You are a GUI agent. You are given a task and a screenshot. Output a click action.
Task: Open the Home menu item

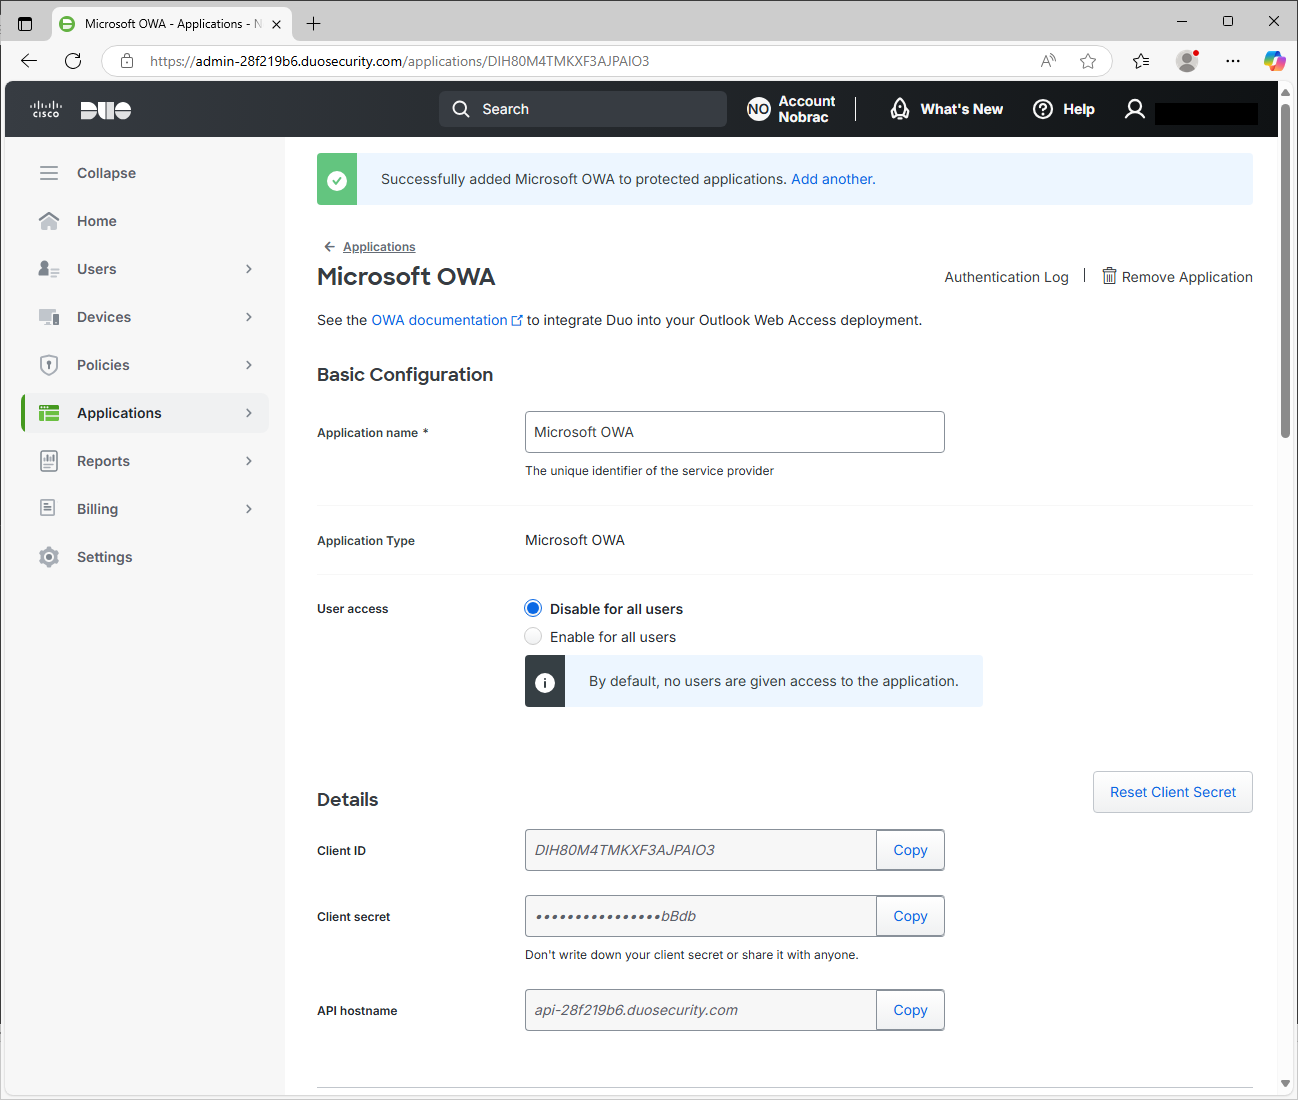145,221
